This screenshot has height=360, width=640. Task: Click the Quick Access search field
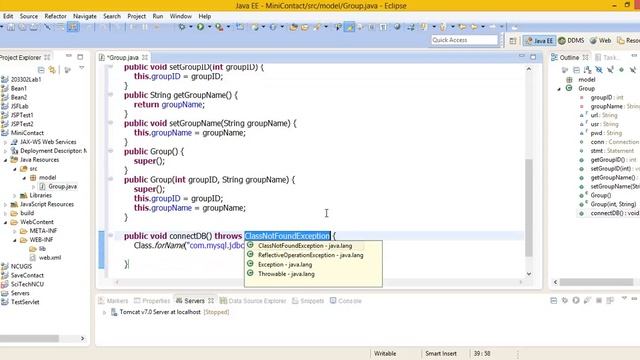click(x=464, y=40)
